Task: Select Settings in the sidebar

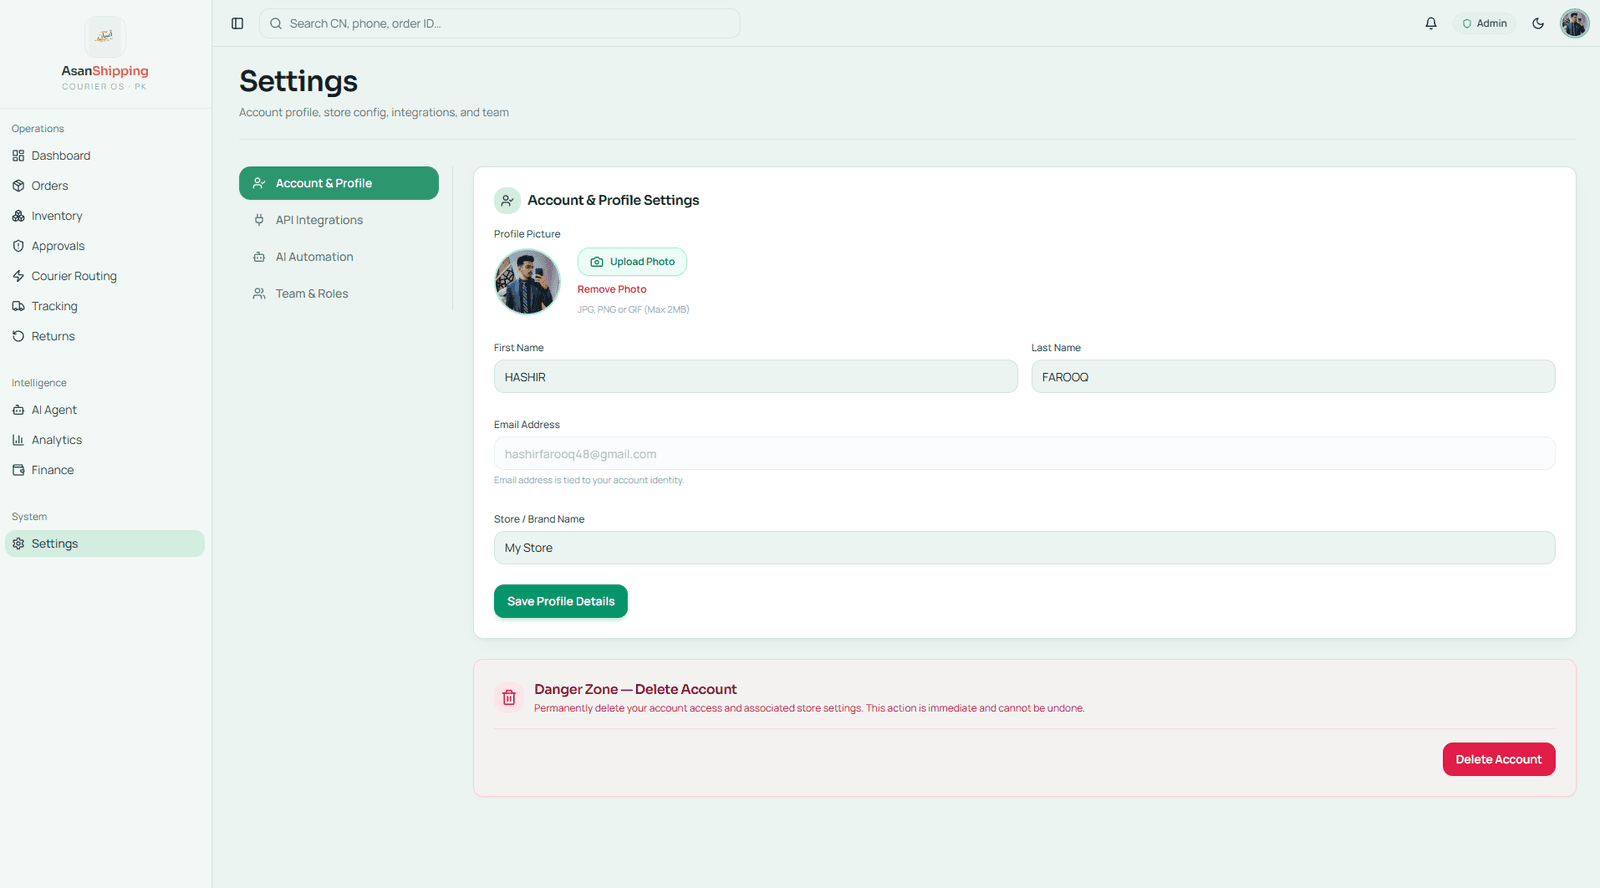Action: point(105,544)
